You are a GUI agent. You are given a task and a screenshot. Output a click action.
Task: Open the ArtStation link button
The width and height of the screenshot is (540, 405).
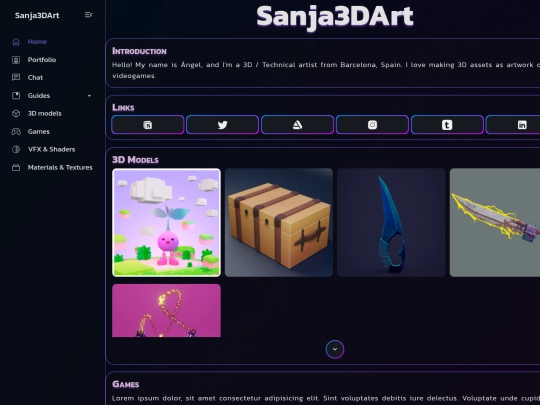[298, 125]
